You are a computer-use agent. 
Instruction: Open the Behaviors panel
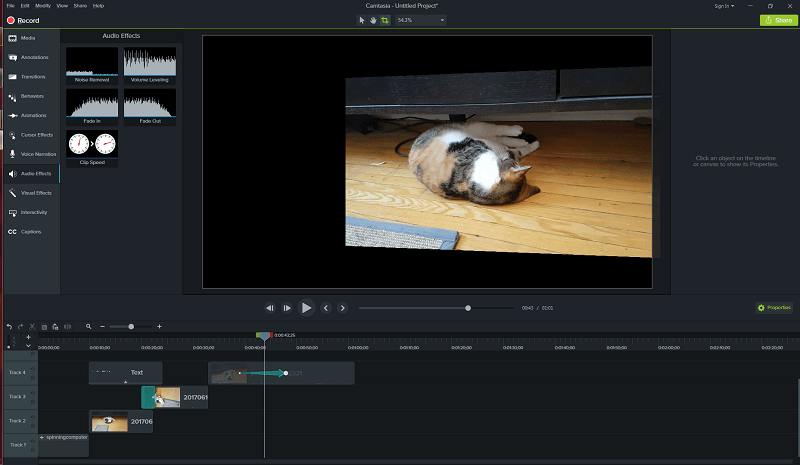(x=32, y=96)
